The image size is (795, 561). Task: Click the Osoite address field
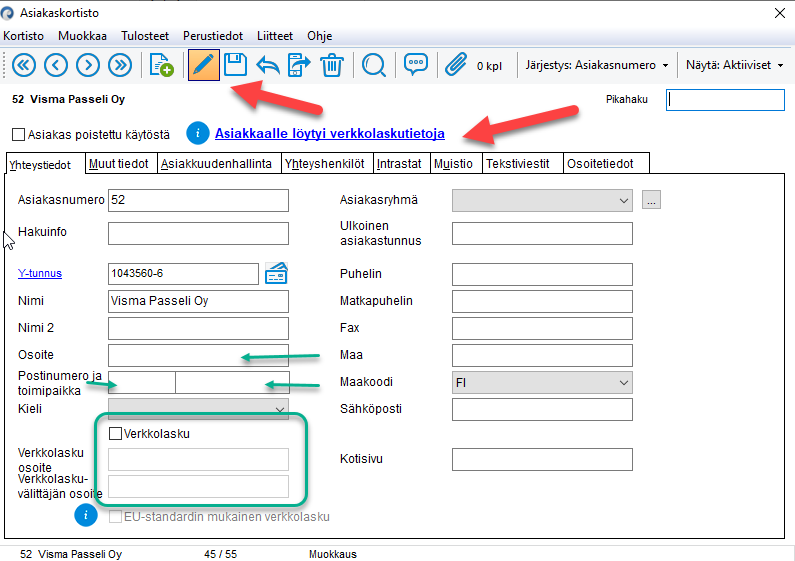point(198,356)
